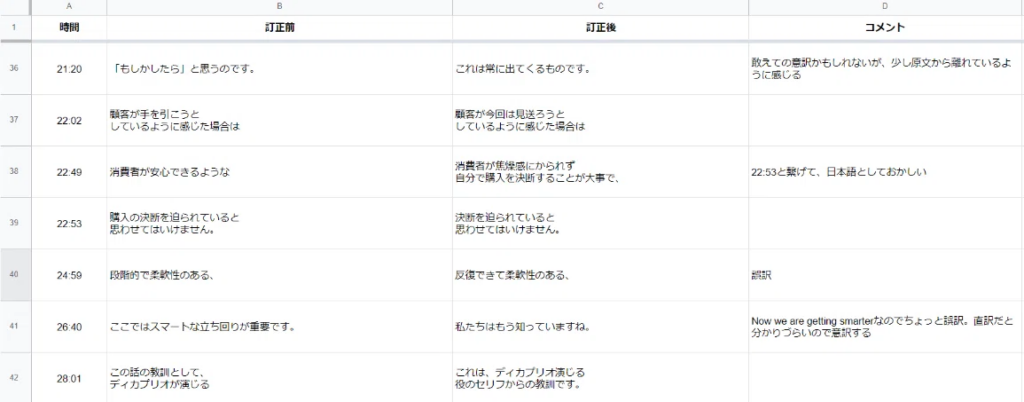The width and height of the screenshot is (1024, 402).
Task: Click the 訂正前 header cell
Action: pos(280,28)
